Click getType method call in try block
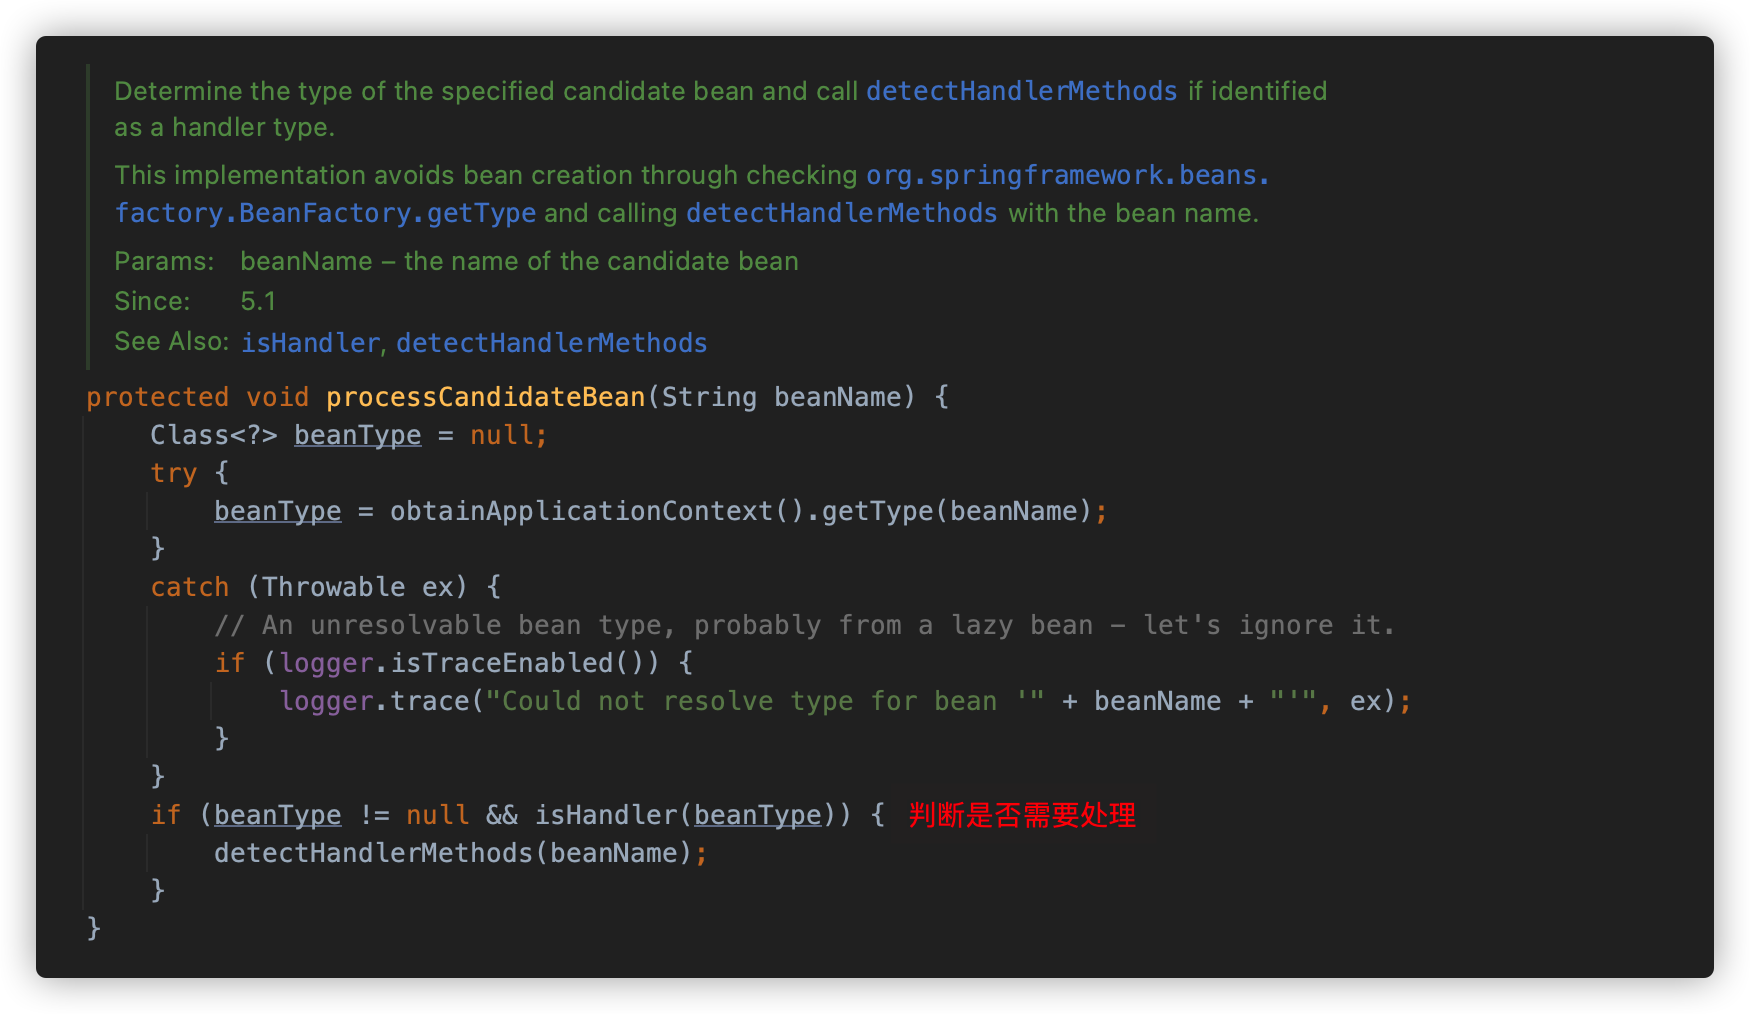This screenshot has height=1014, width=1750. (x=877, y=511)
